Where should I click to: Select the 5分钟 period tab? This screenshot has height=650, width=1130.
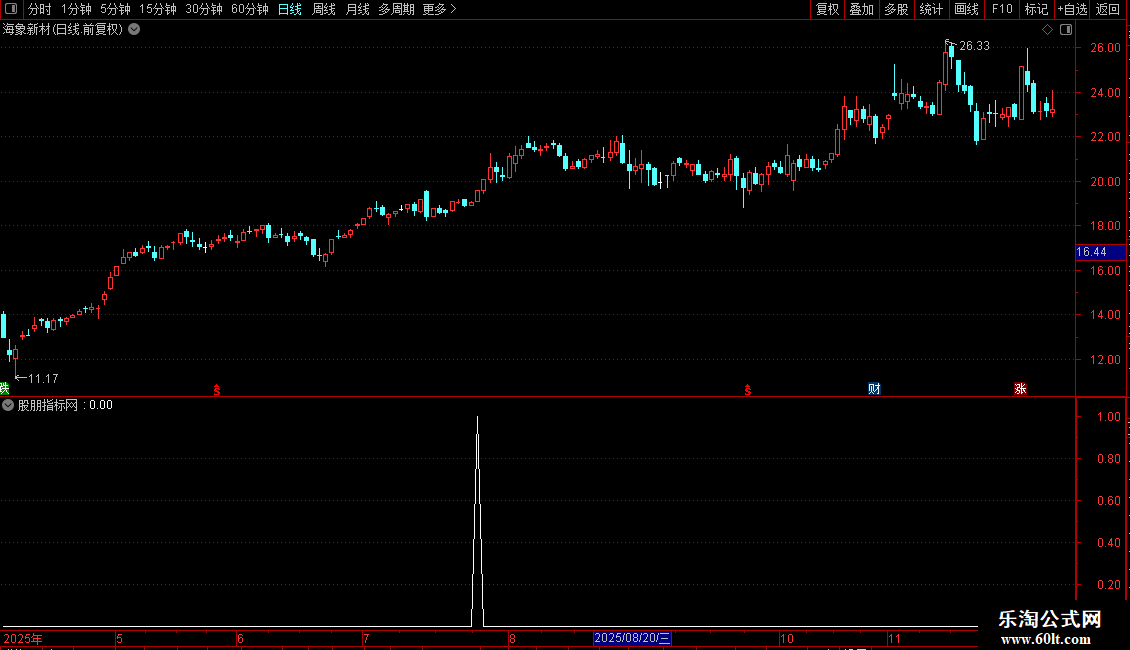pyautogui.click(x=115, y=9)
